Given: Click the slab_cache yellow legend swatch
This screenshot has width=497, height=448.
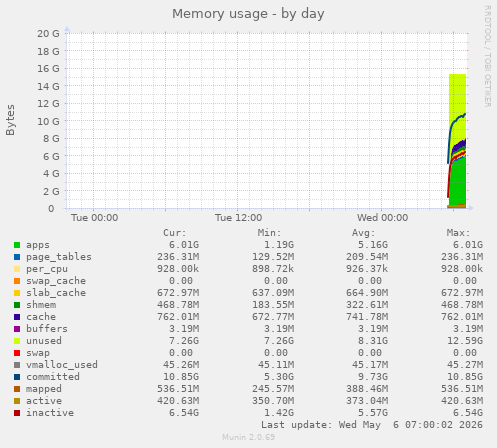Looking at the screenshot, I should click(x=17, y=293).
